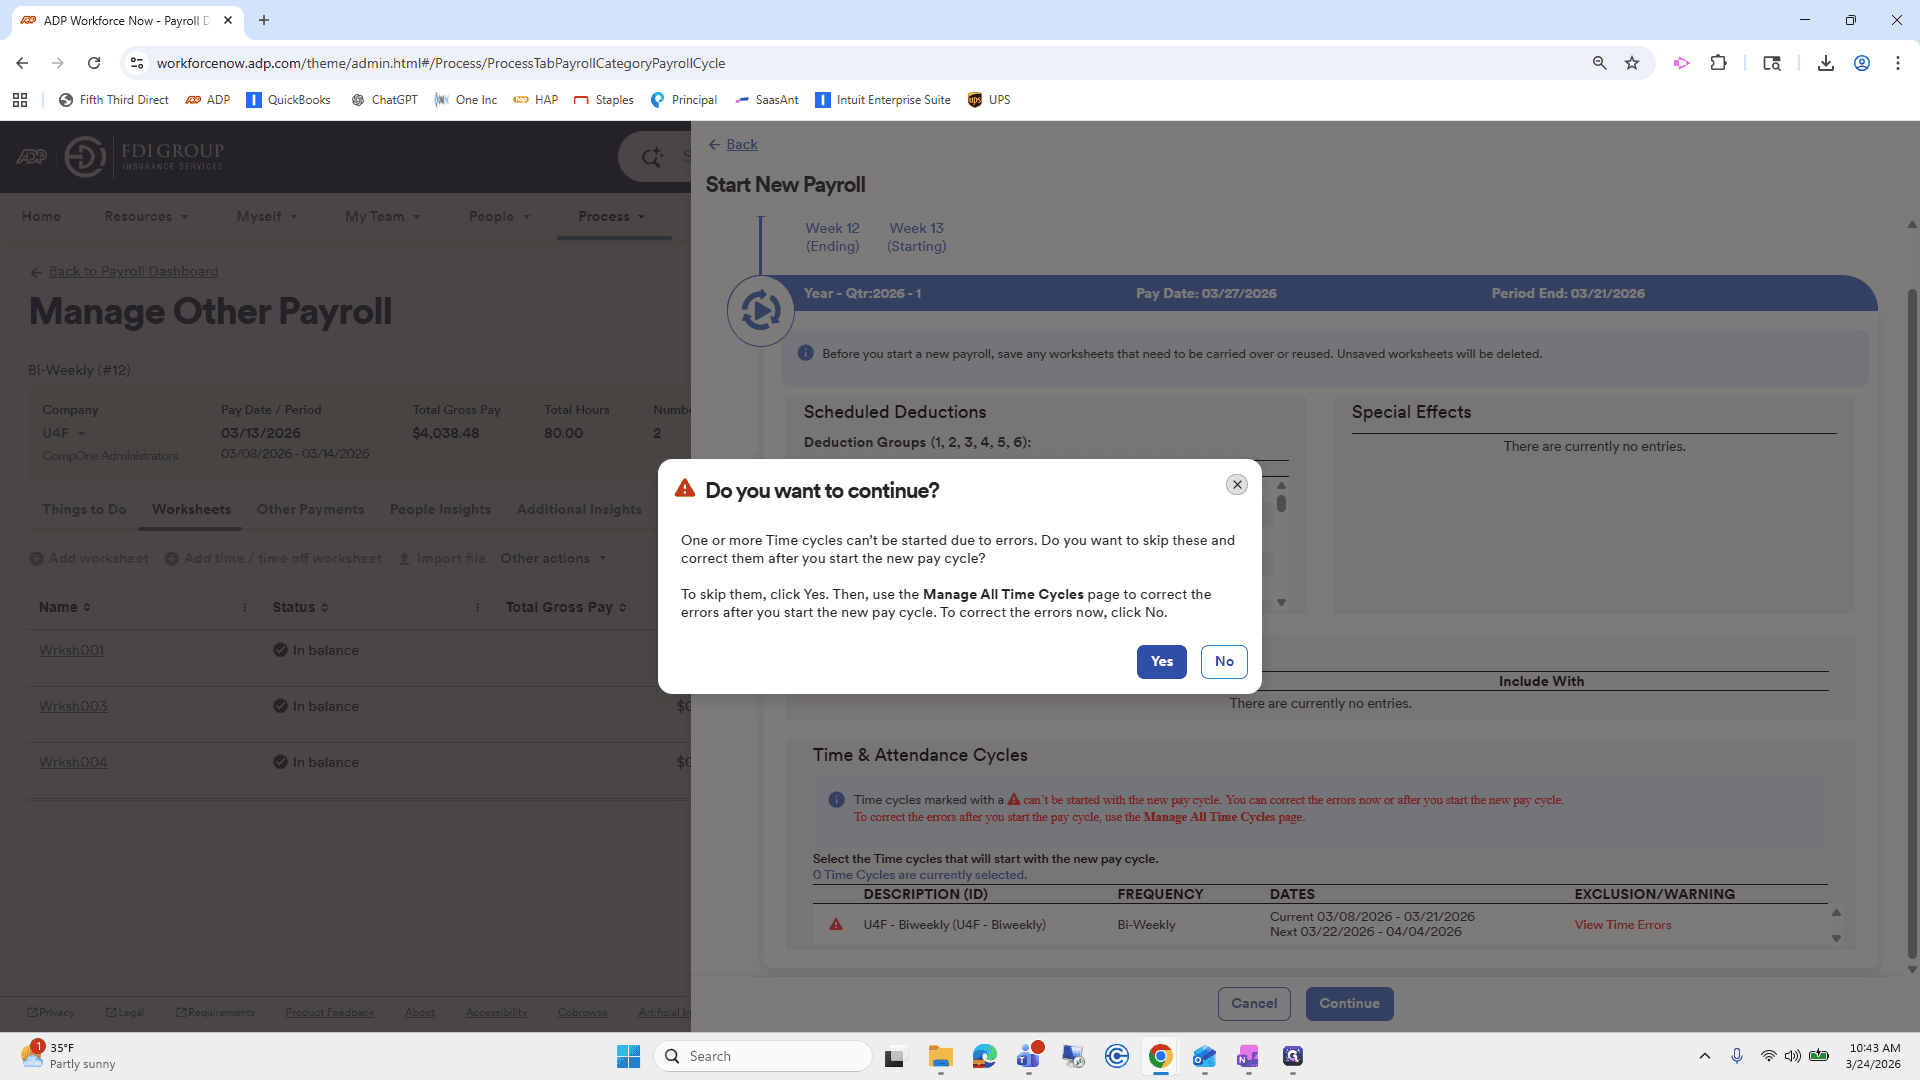The width and height of the screenshot is (1920, 1080).
Task: Click the red warning icon in U4F row
Action: (836, 924)
